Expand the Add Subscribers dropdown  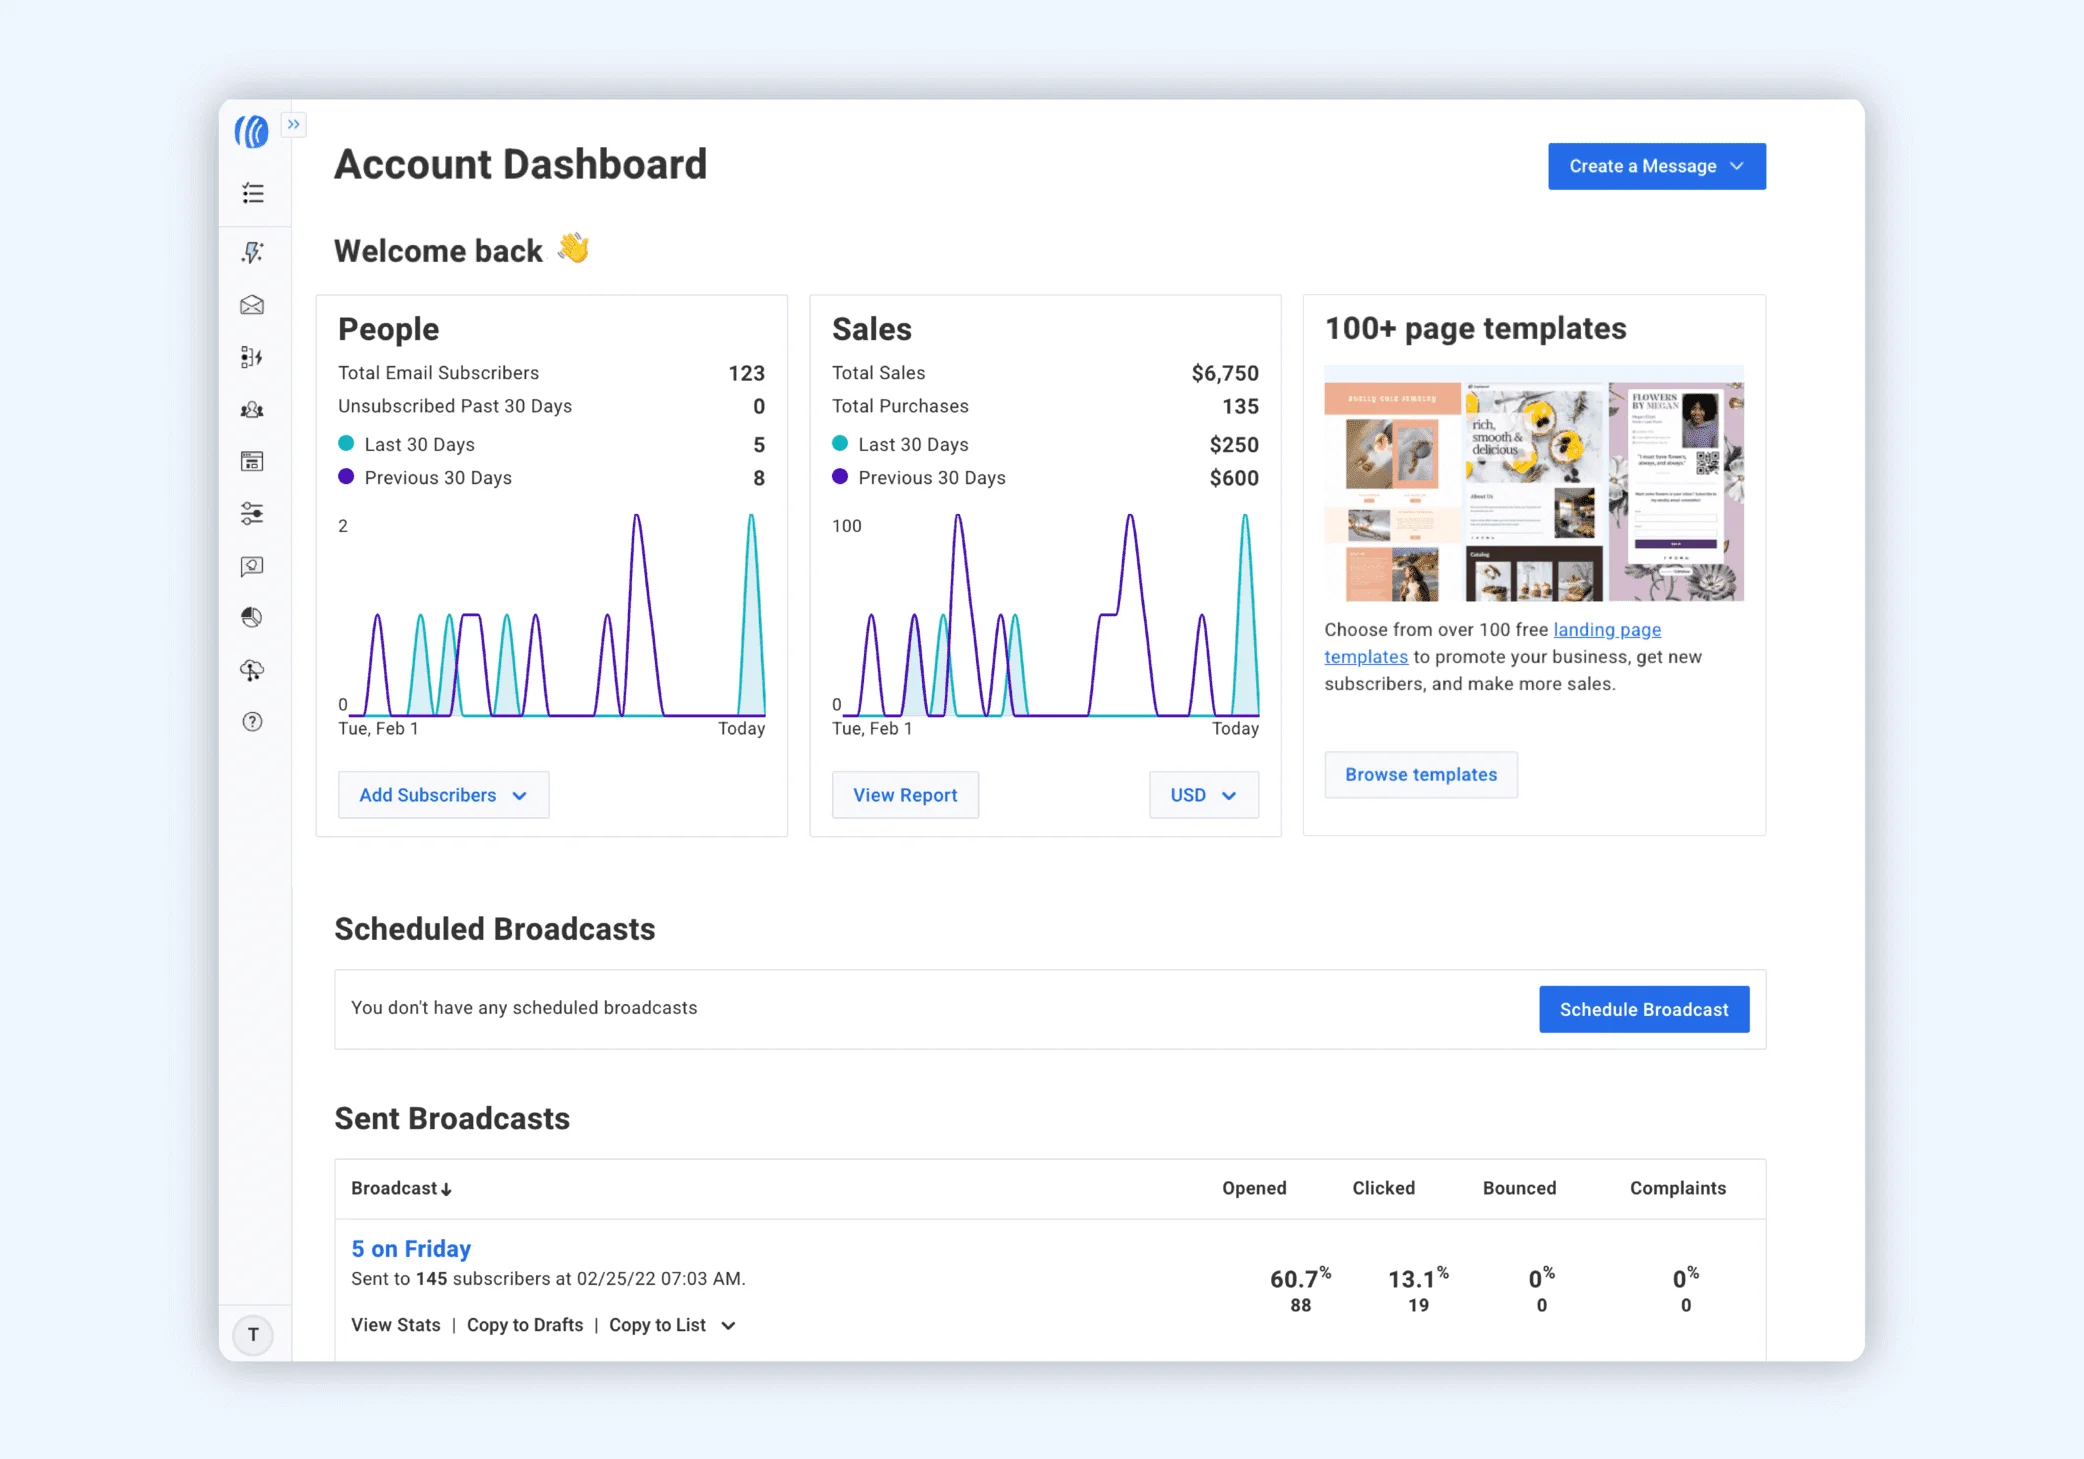443,795
